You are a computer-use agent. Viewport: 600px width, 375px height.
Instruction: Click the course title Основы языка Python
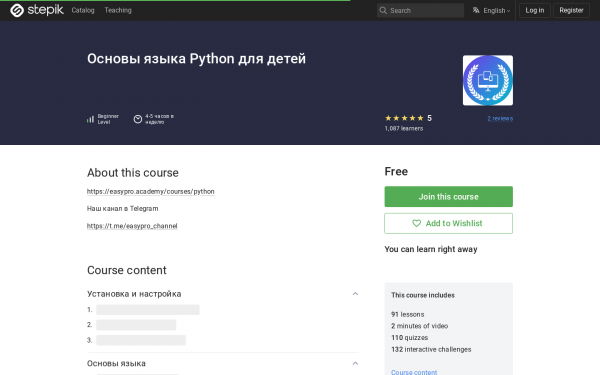click(196, 59)
